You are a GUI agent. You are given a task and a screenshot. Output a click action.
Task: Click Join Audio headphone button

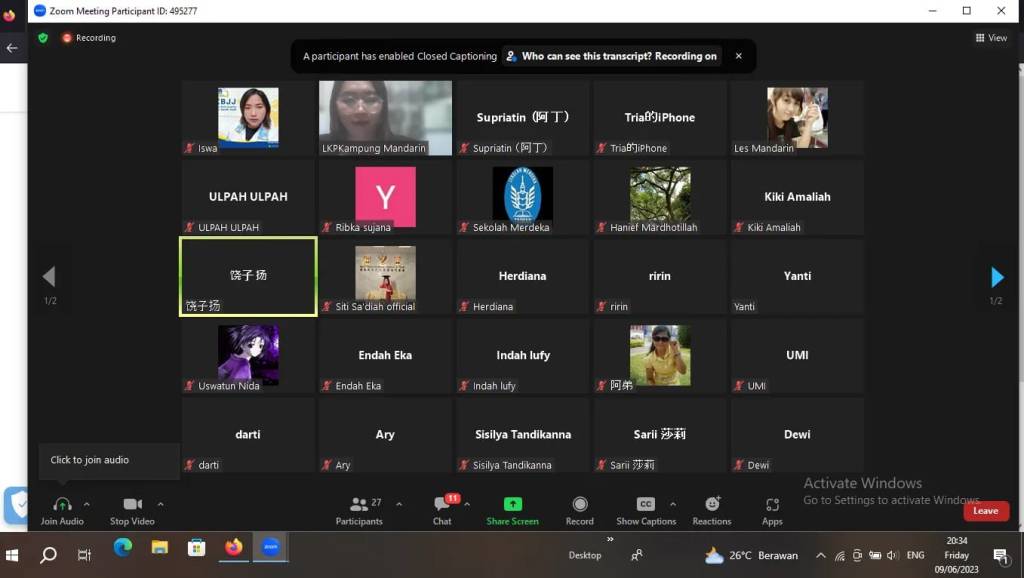pos(62,505)
